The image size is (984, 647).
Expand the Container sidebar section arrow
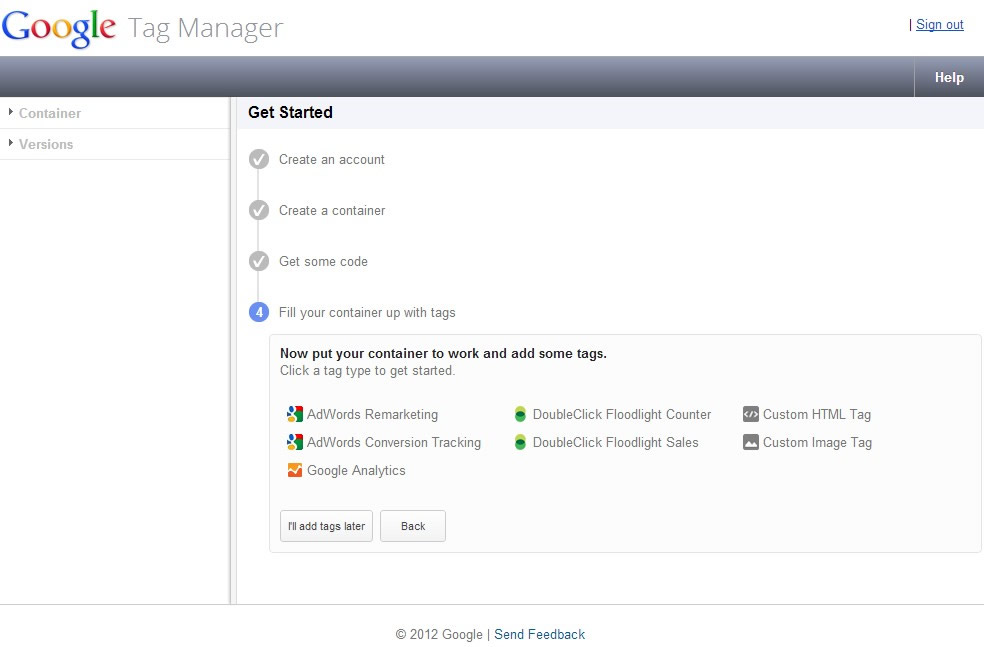click(x=11, y=112)
